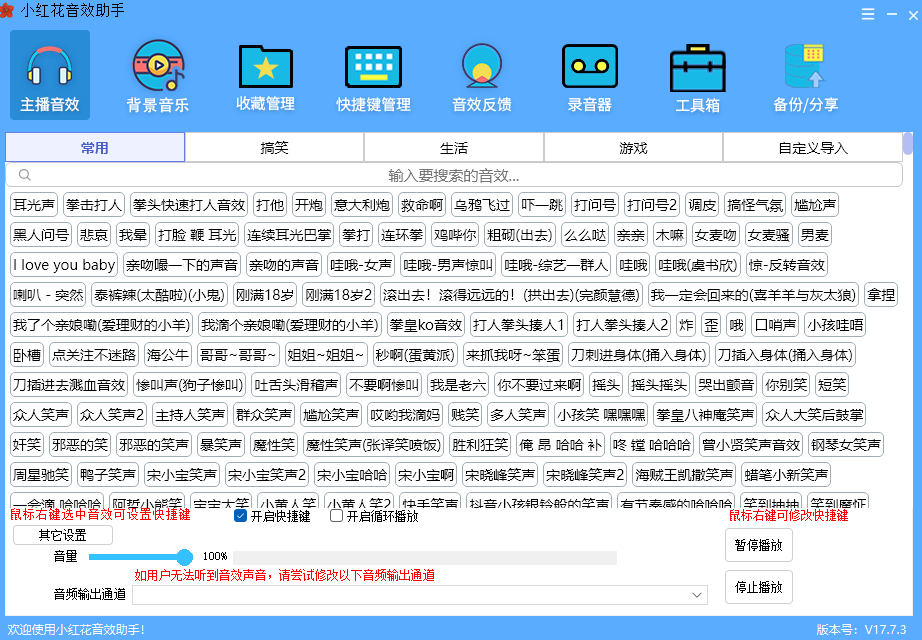Play the 奸笑 sound effect
Screen dimensions: 922x640
[27, 445]
